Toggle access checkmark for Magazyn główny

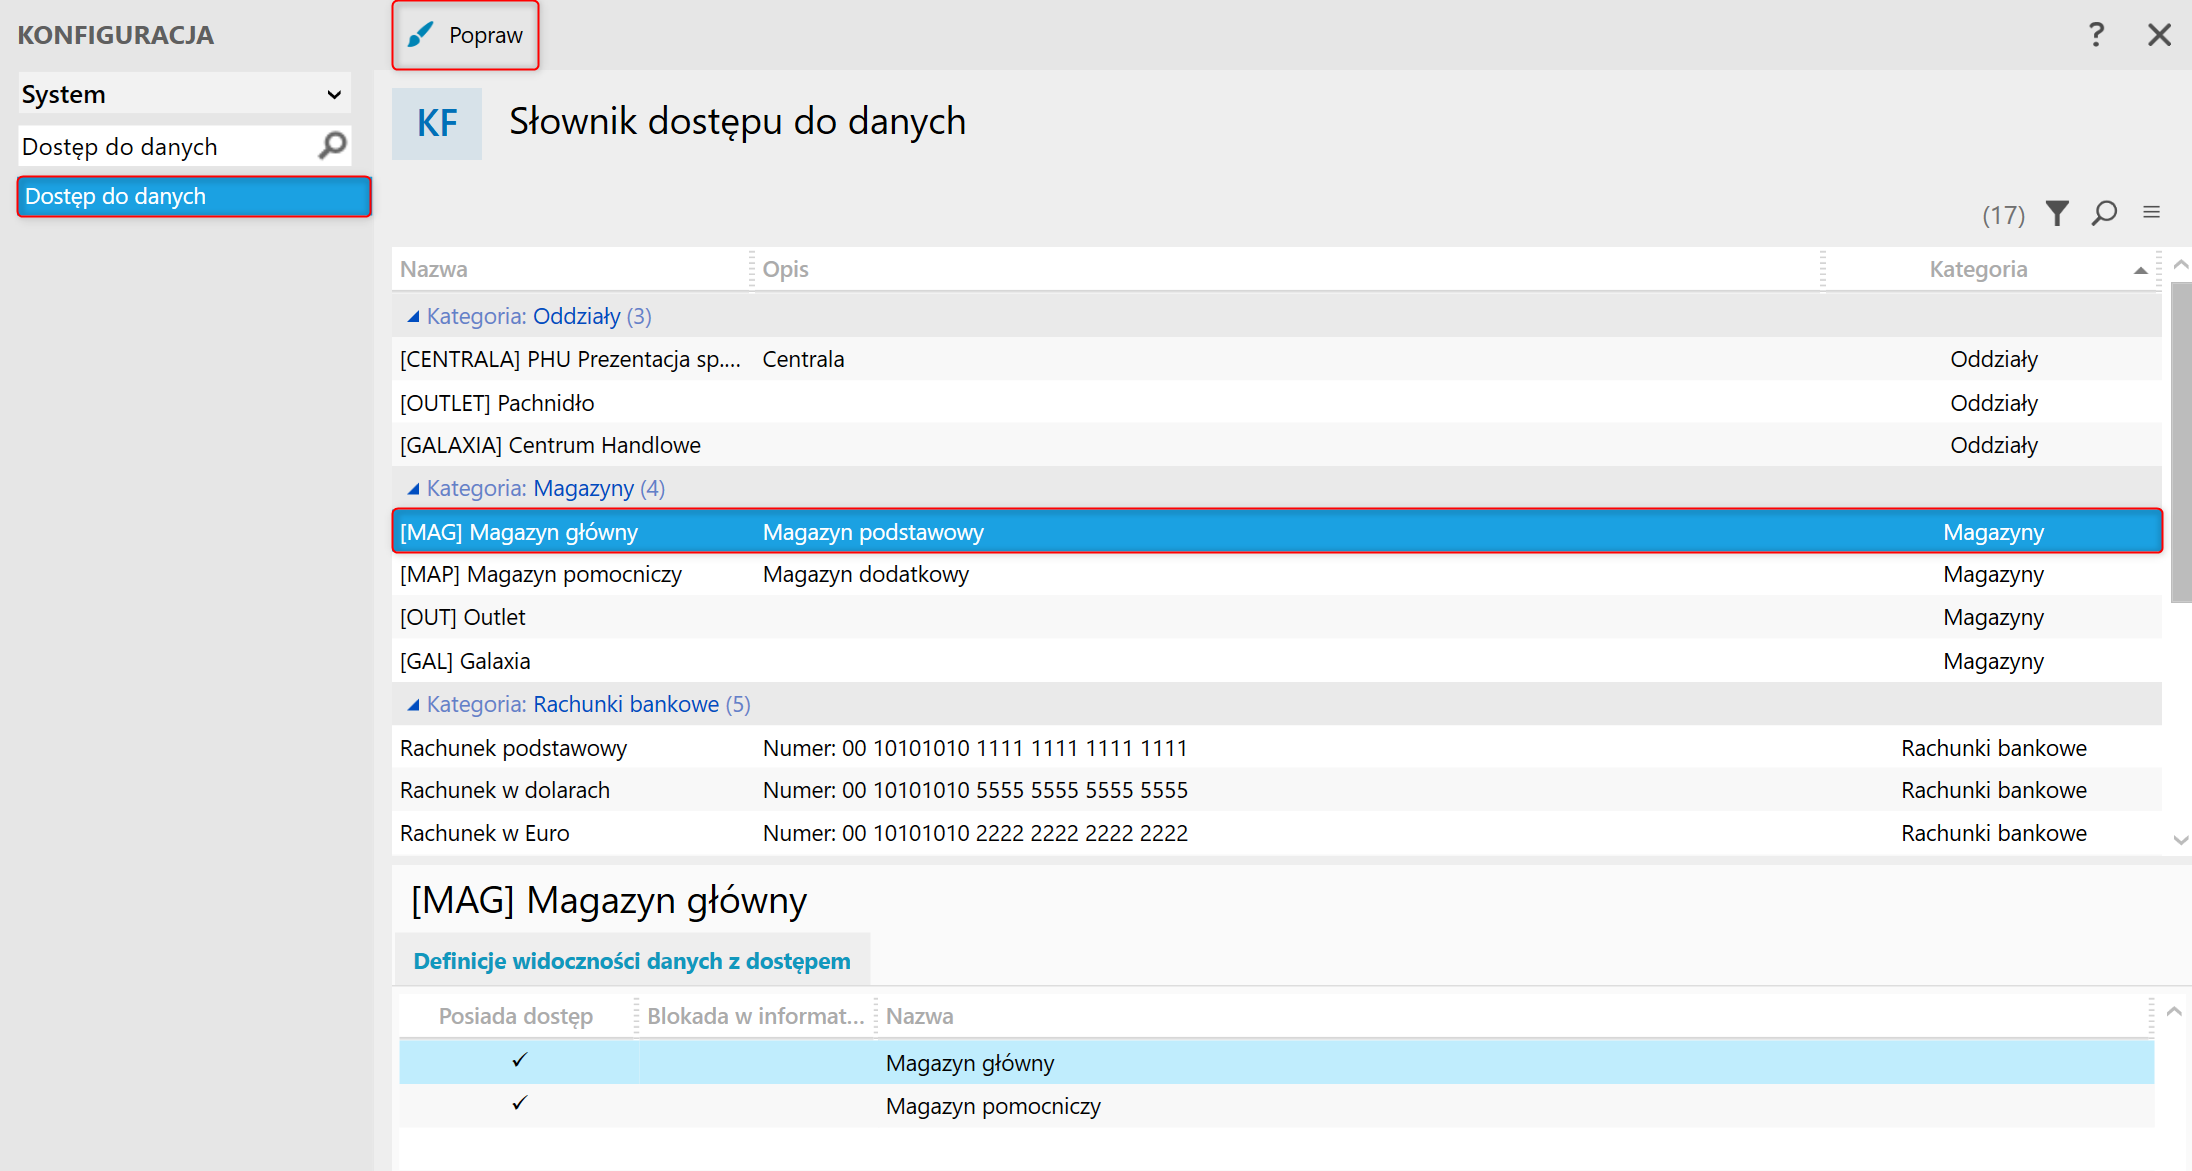coord(519,1061)
